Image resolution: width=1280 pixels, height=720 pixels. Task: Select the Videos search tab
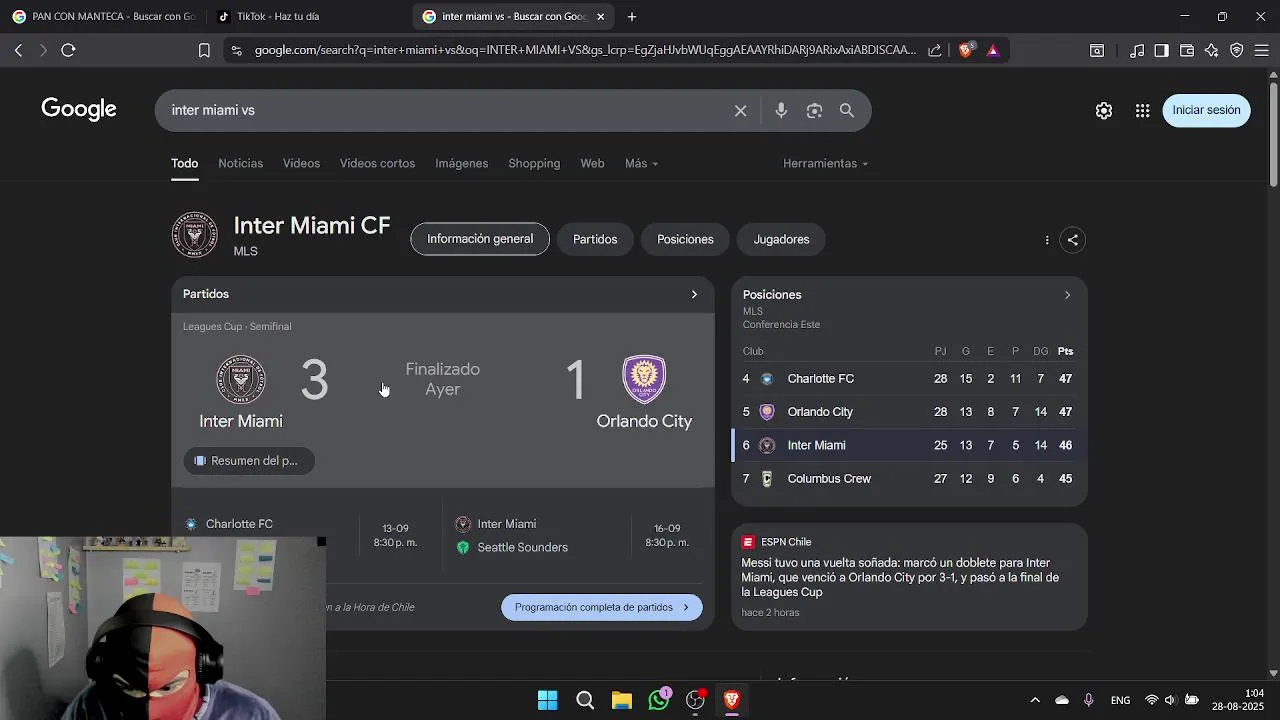click(x=301, y=163)
